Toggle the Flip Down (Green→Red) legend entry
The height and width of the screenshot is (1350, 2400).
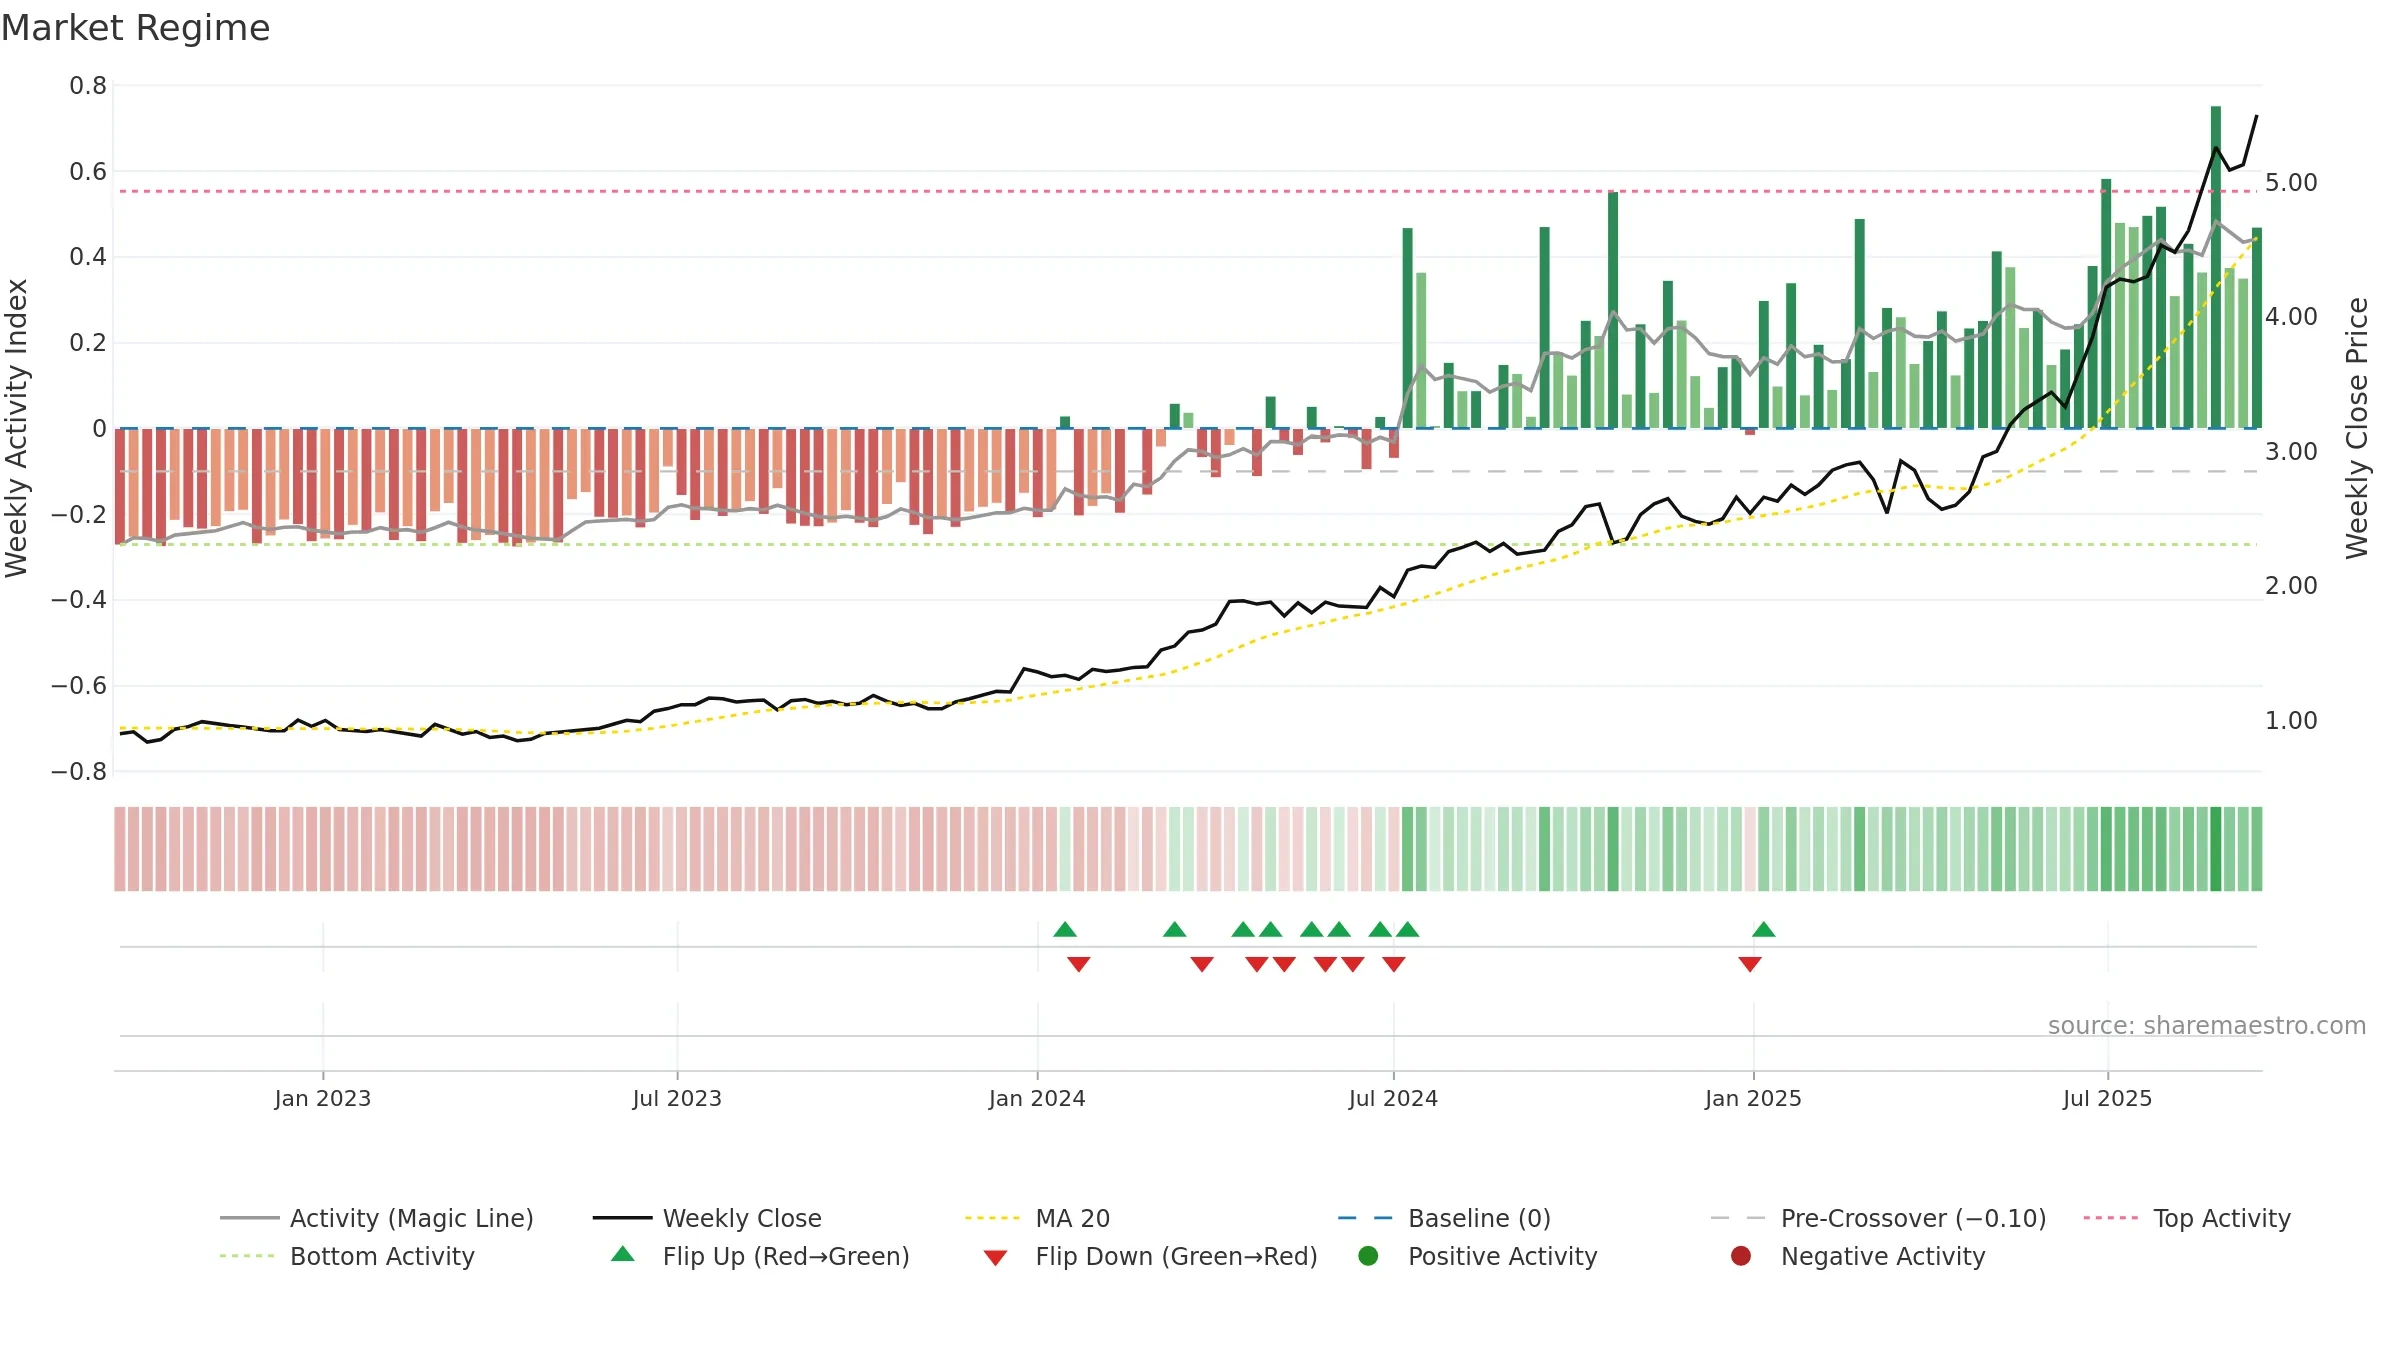pos(1150,1256)
